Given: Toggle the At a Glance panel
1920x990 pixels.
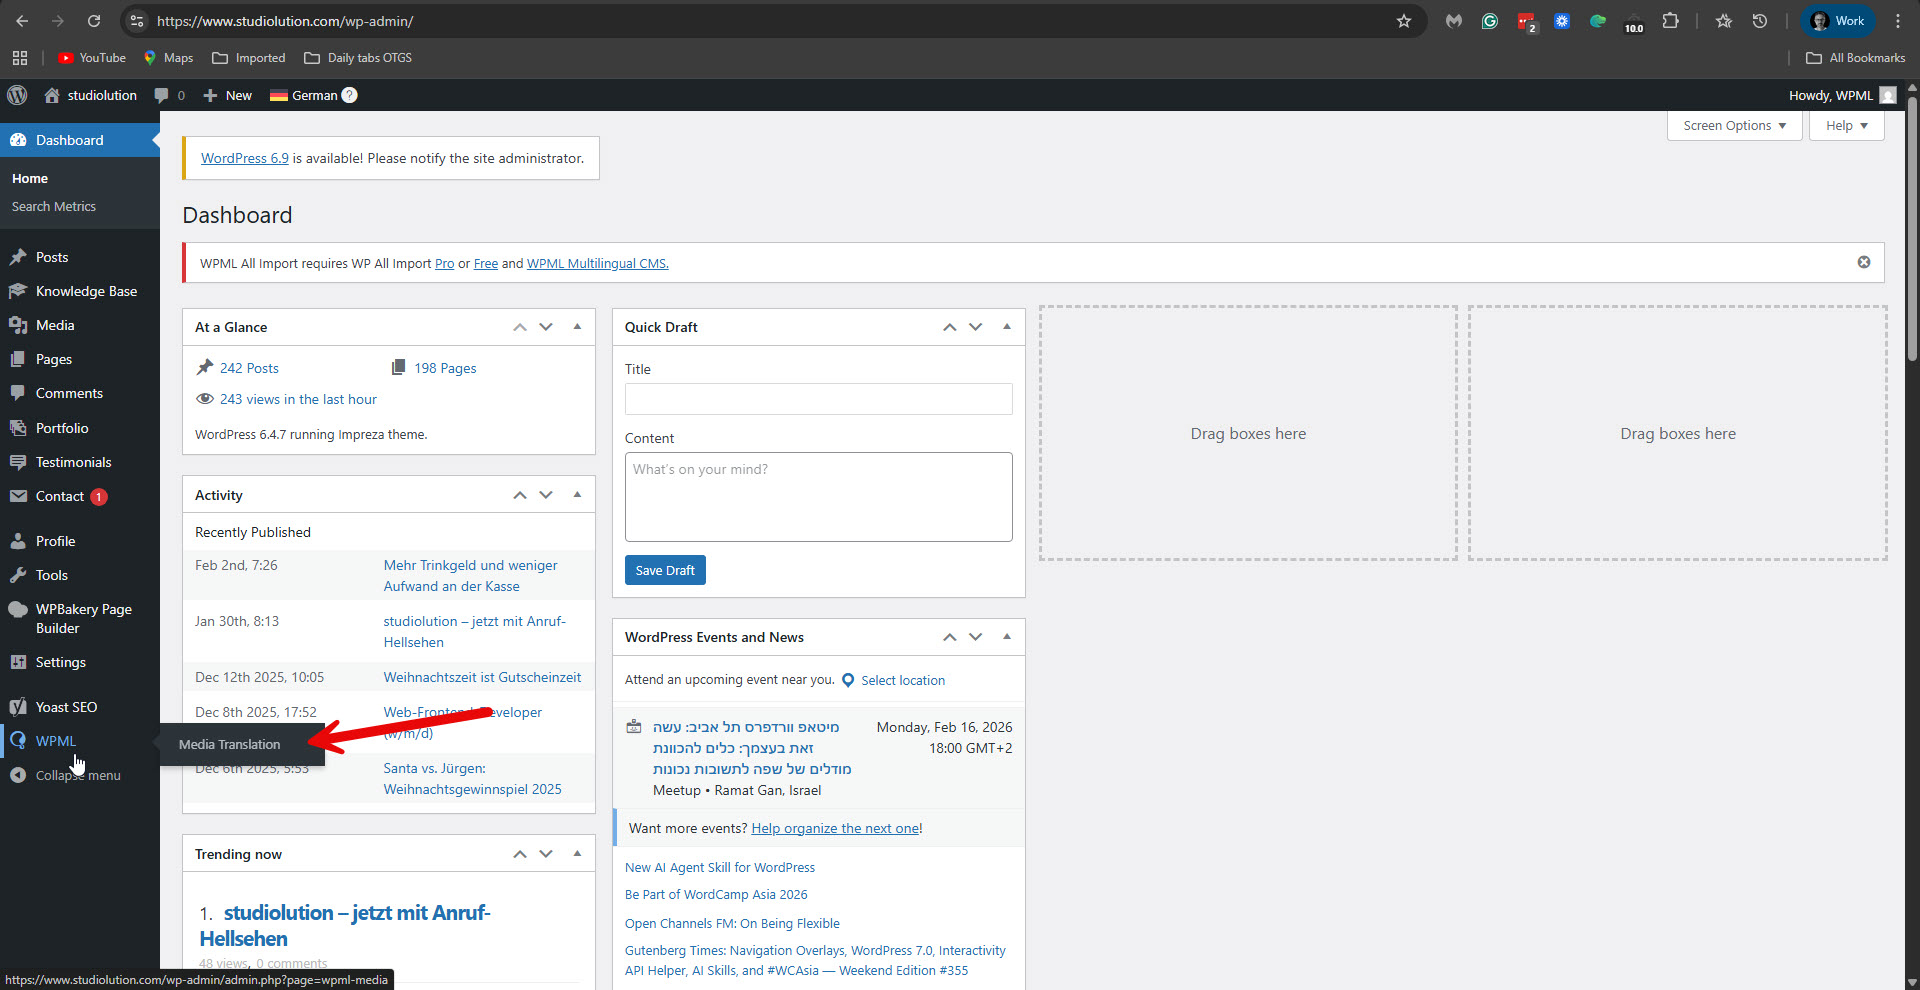Looking at the screenshot, I should click(577, 326).
